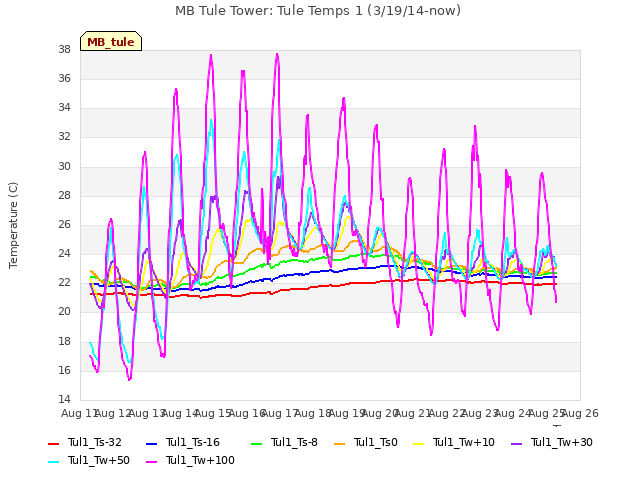Click the orange Tul1_Ts0 legend swatch

click(339, 443)
